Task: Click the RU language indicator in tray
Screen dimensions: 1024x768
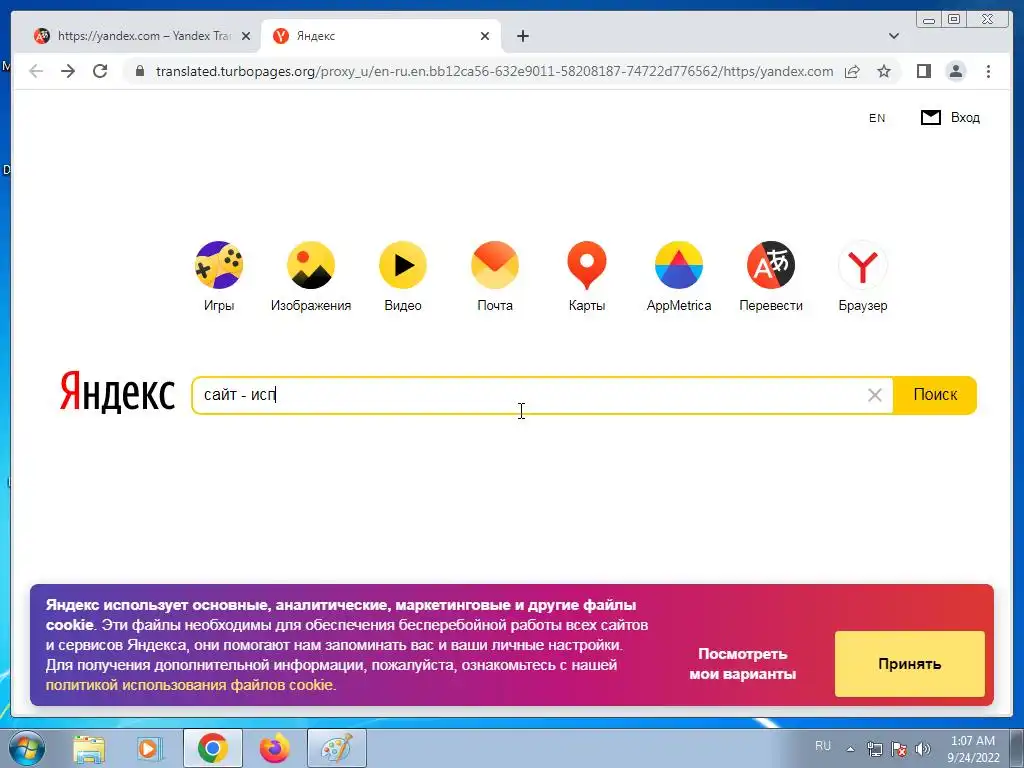Action: (x=823, y=746)
